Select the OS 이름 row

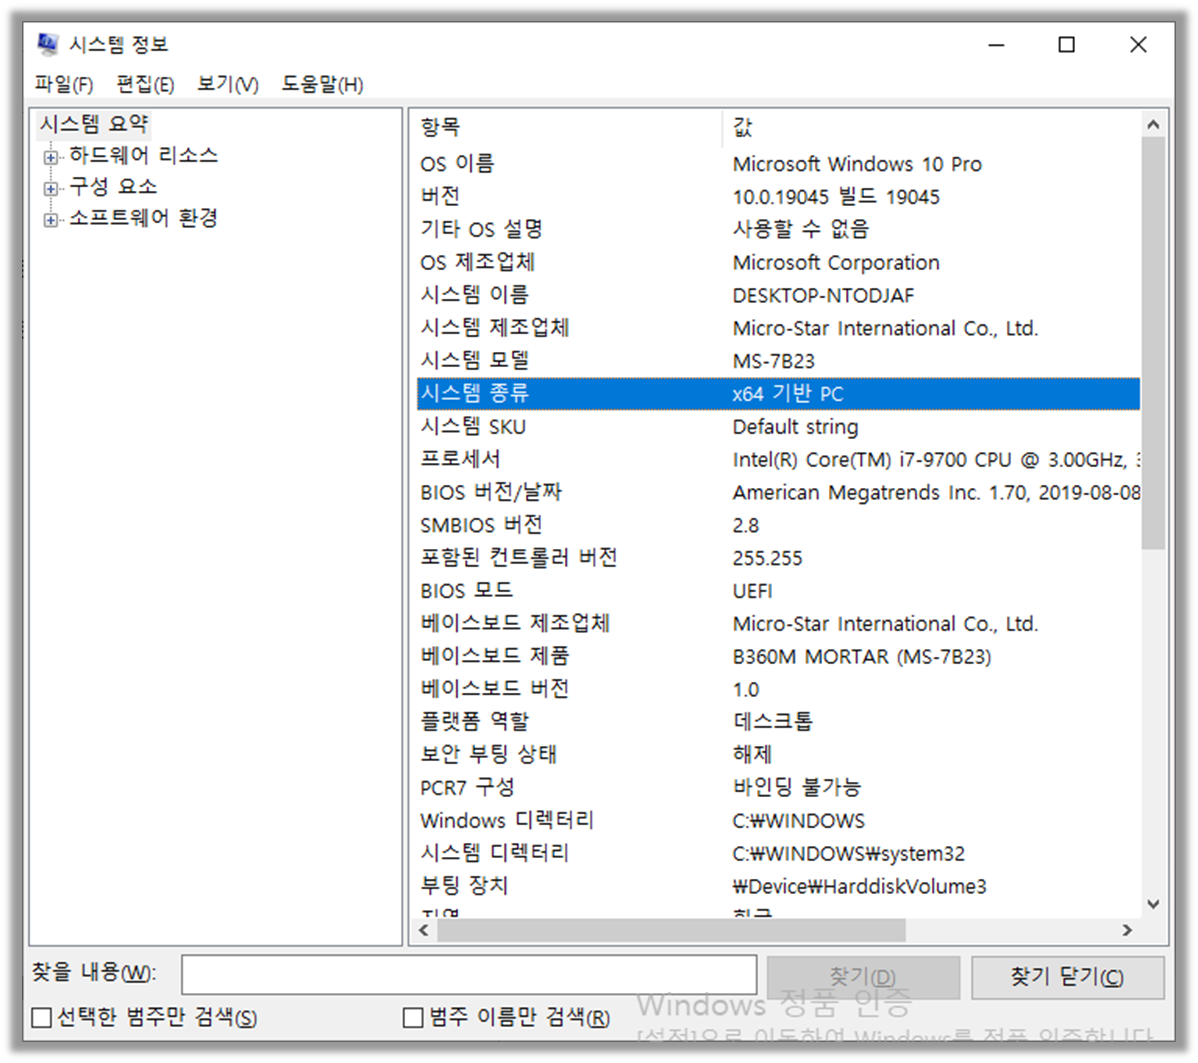pyautogui.click(x=779, y=164)
